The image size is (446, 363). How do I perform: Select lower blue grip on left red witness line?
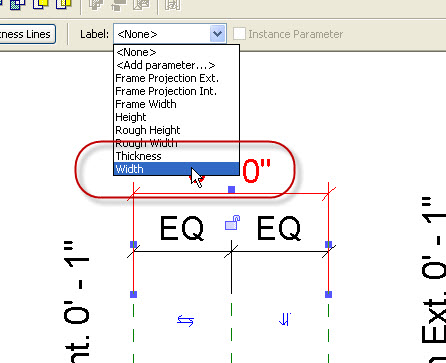pos(133,294)
